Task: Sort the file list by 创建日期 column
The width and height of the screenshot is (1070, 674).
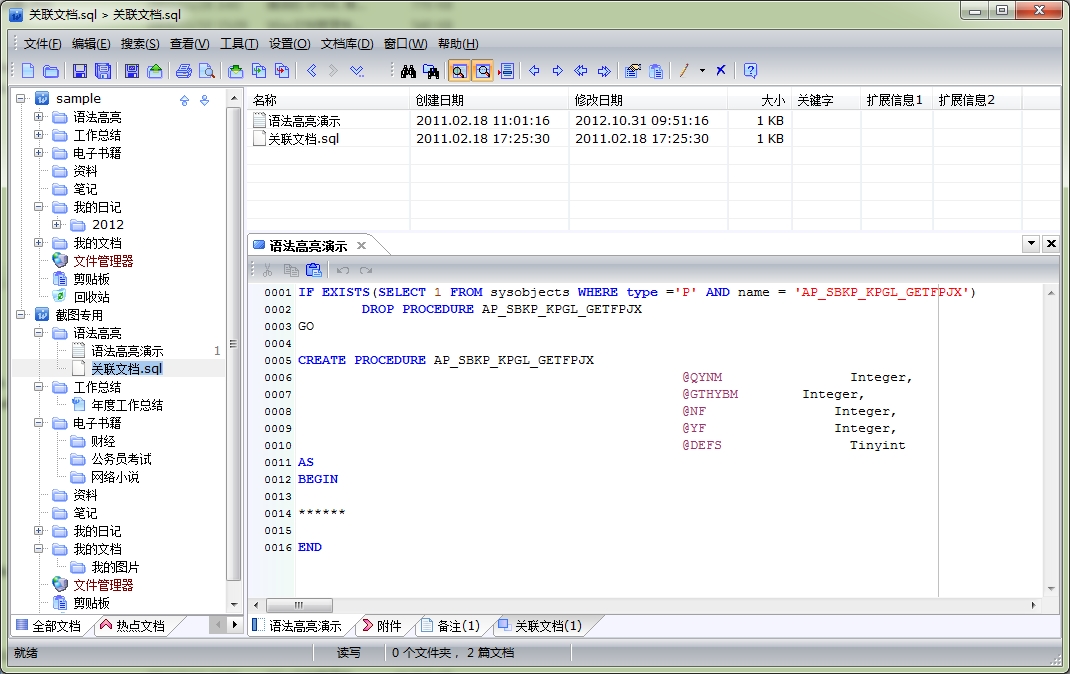Action: [x=489, y=100]
